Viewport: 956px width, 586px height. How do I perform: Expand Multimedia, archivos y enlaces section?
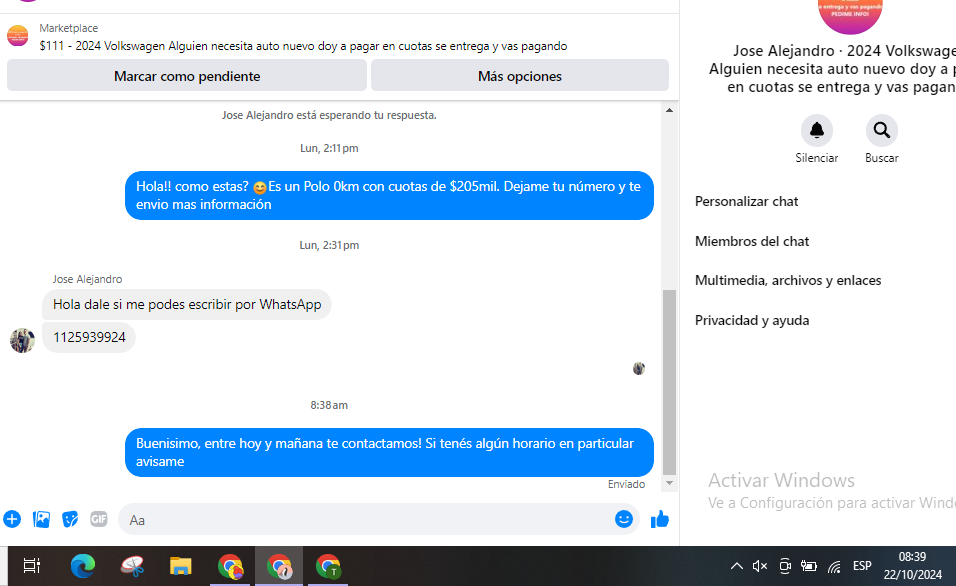point(788,280)
